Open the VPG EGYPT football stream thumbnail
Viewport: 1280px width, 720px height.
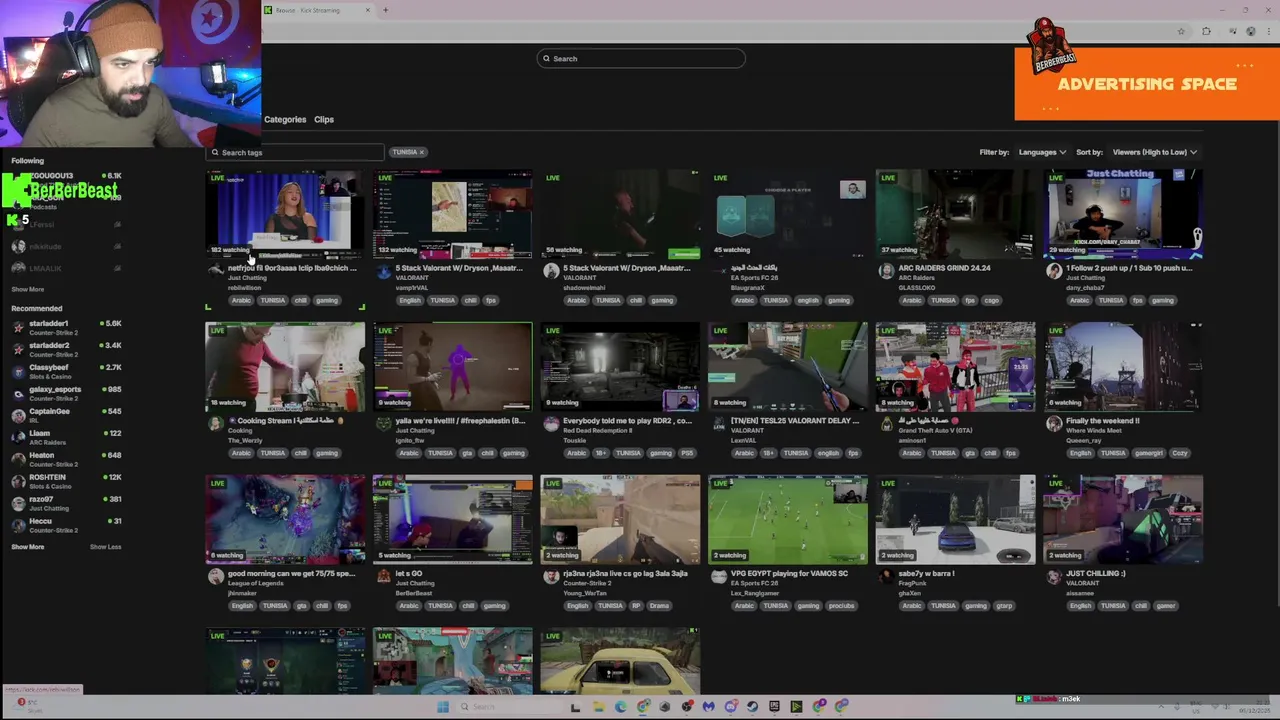pos(788,520)
